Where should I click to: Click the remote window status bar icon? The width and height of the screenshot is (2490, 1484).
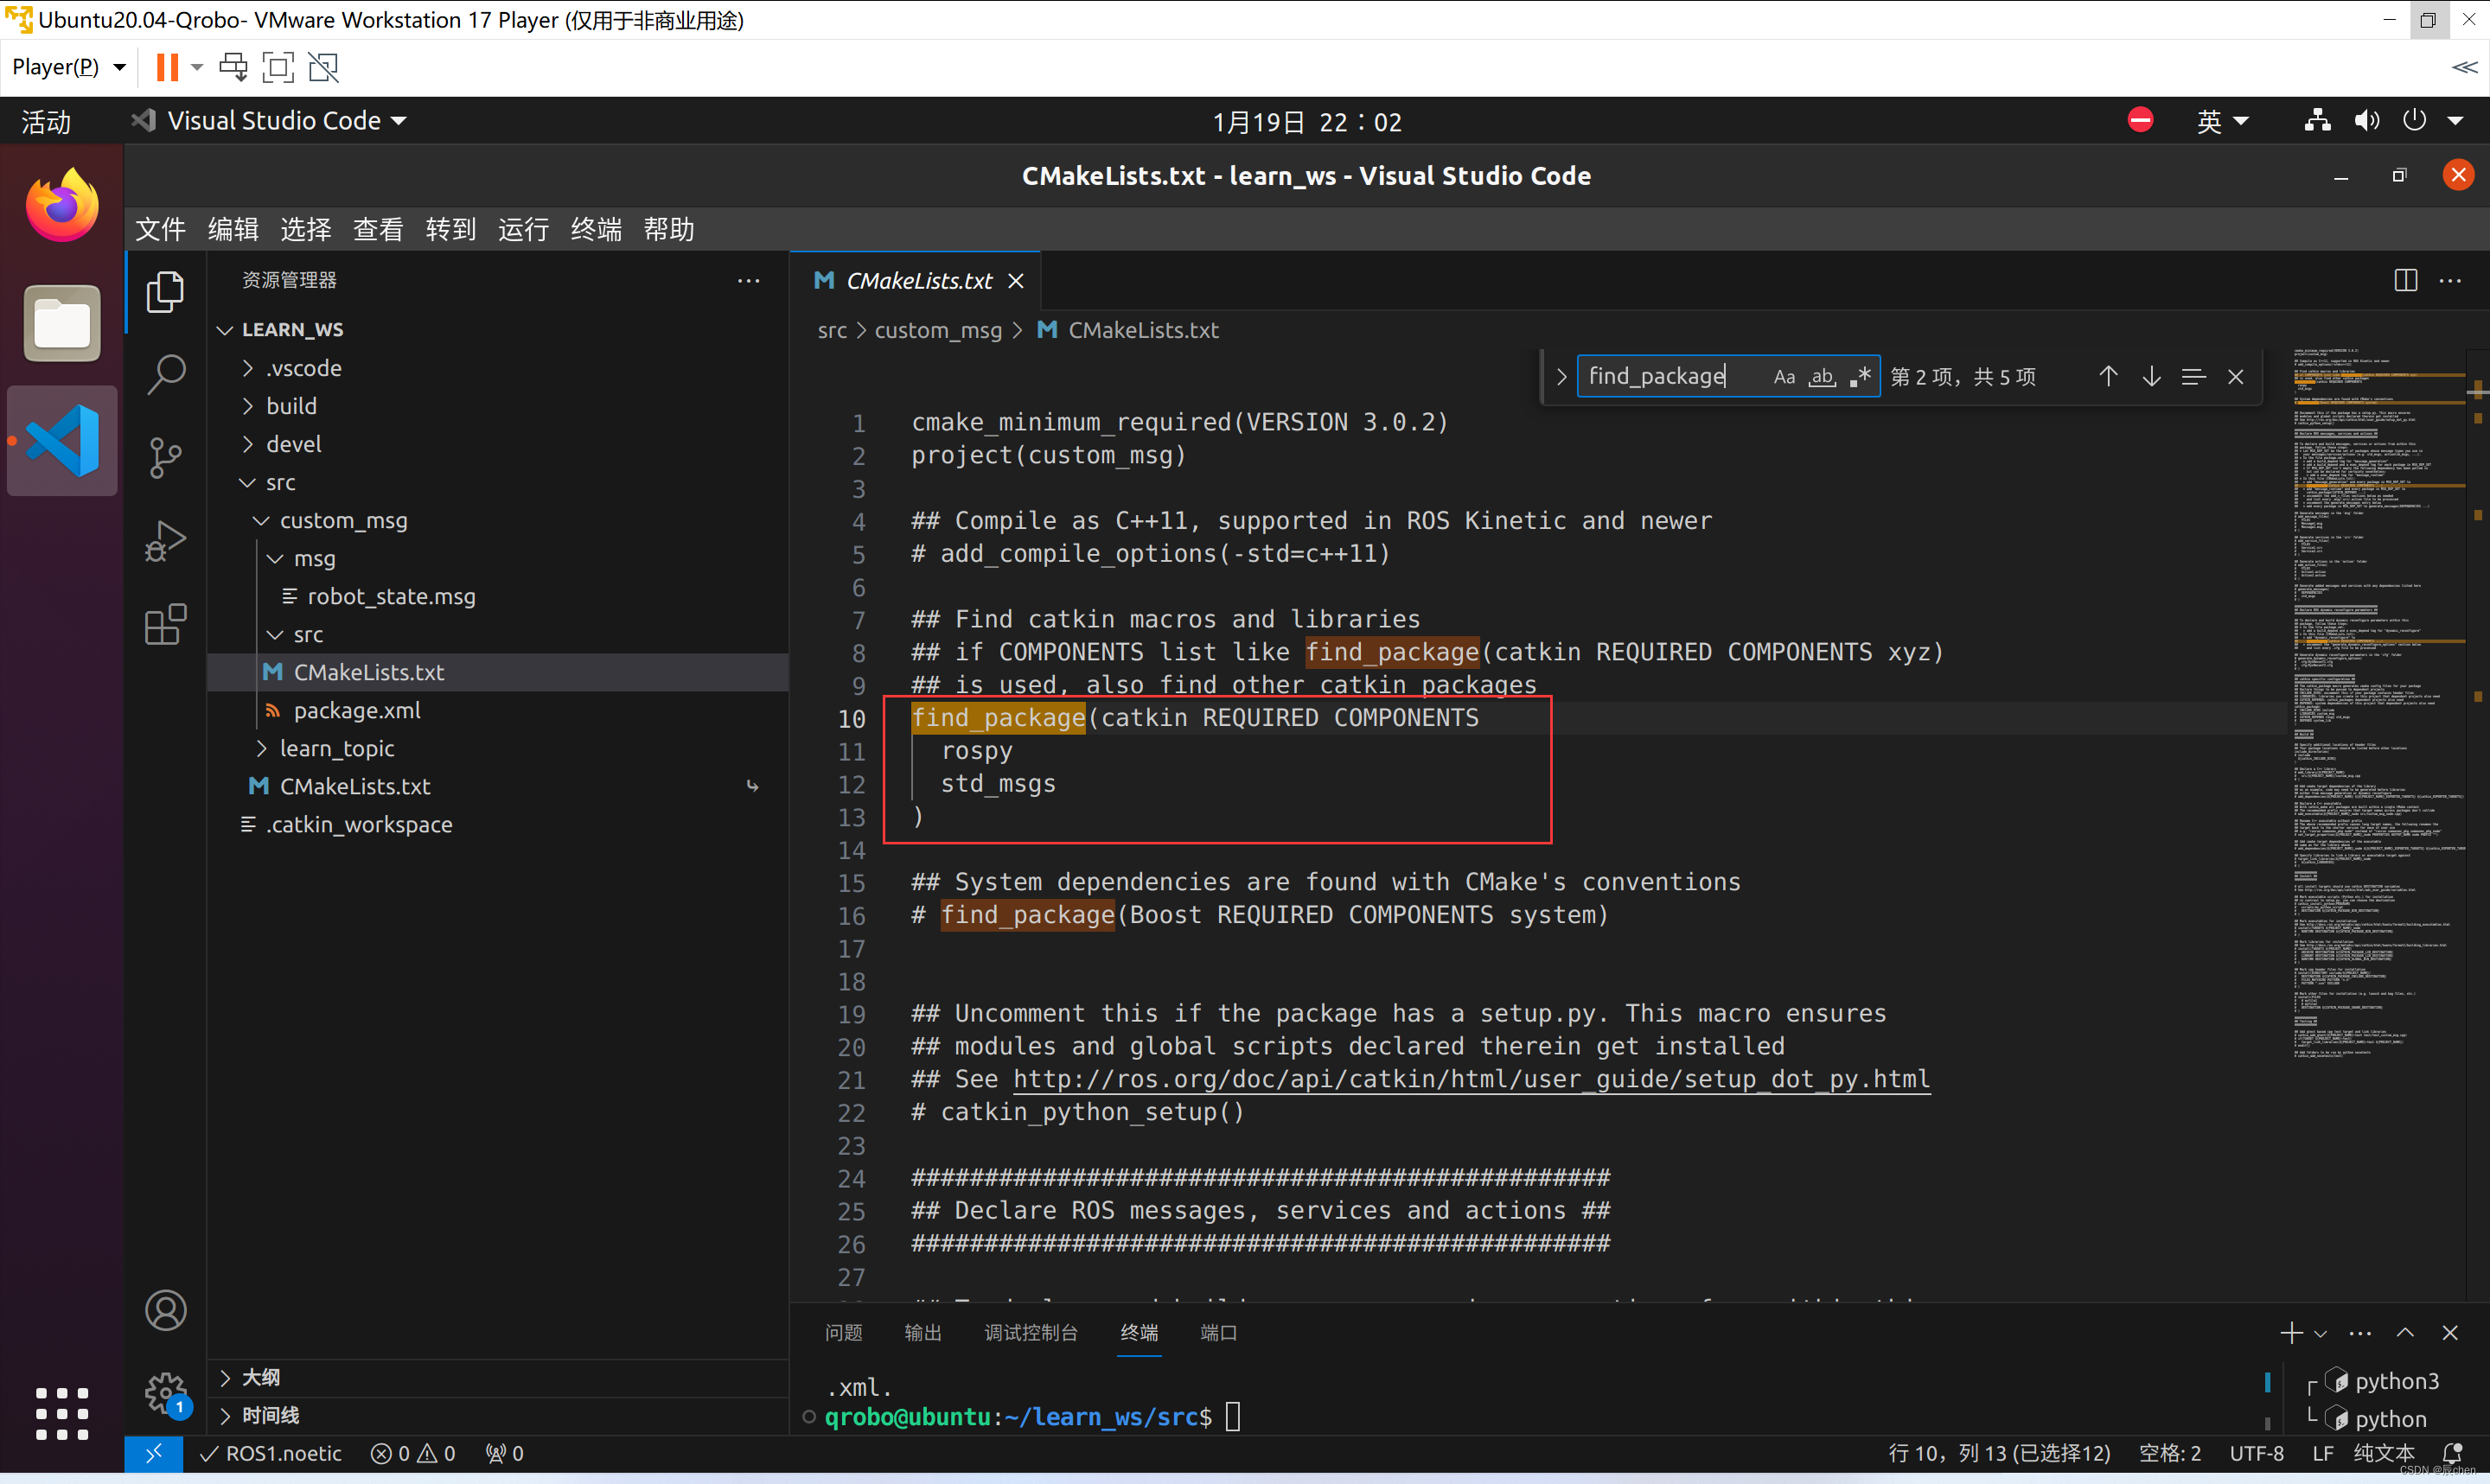[153, 1453]
